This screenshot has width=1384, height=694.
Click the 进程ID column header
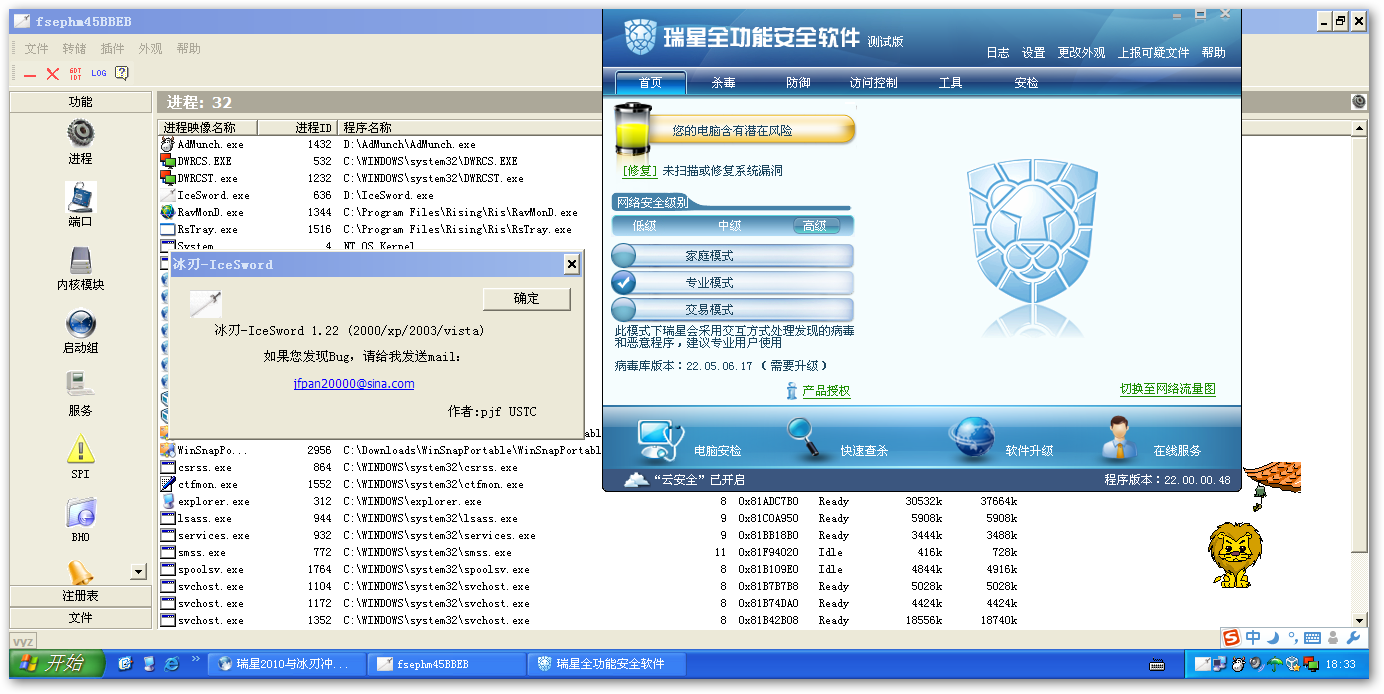point(297,128)
